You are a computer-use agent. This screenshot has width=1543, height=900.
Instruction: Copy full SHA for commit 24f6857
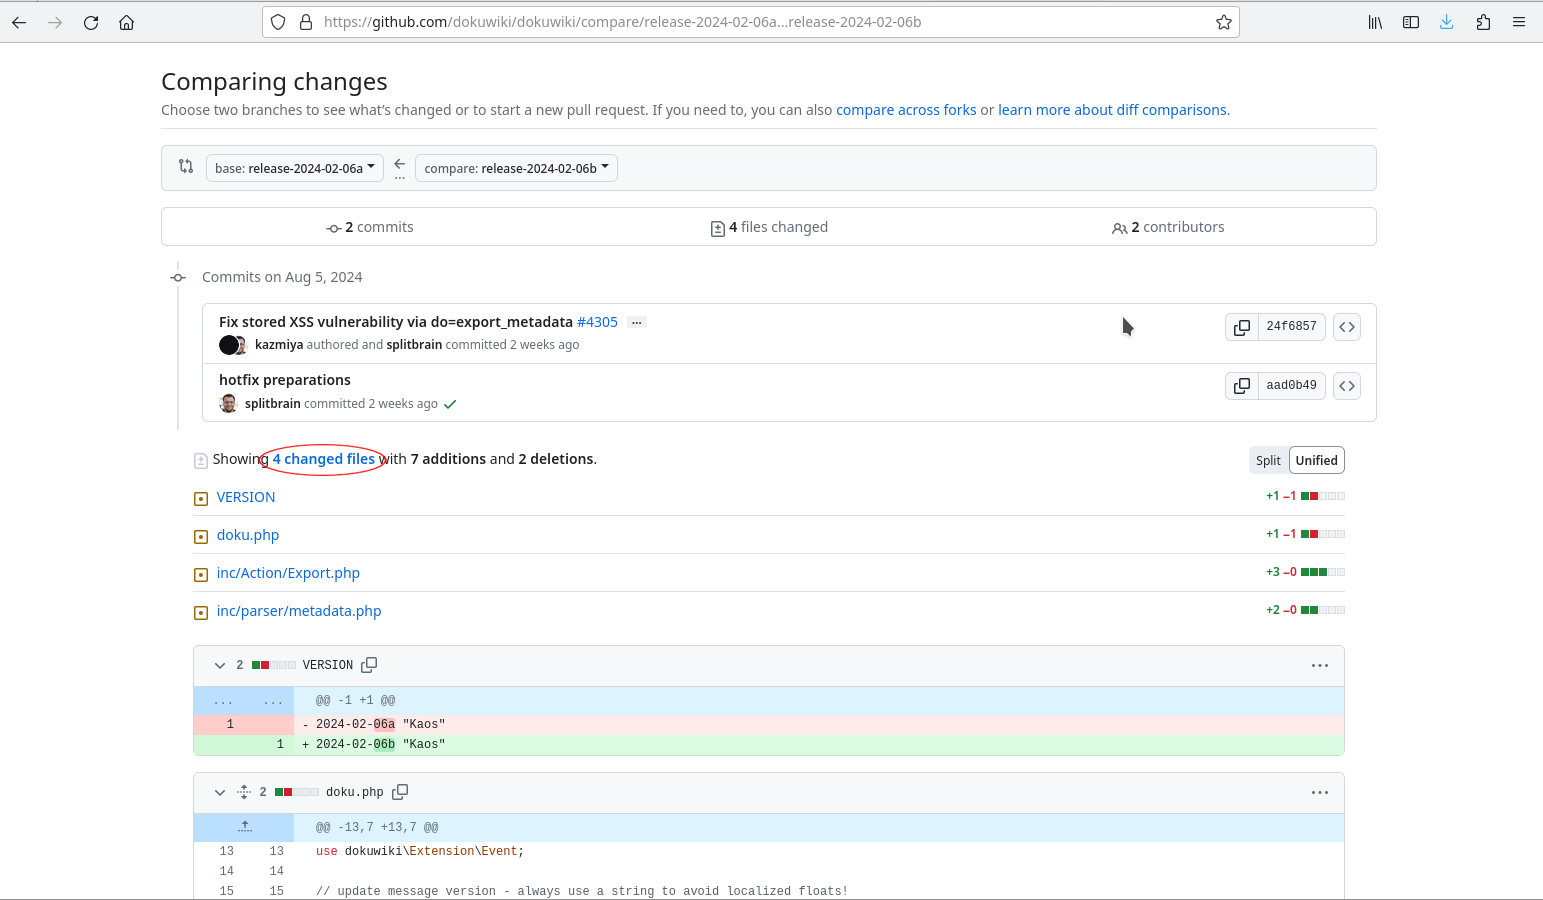pyautogui.click(x=1241, y=327)
